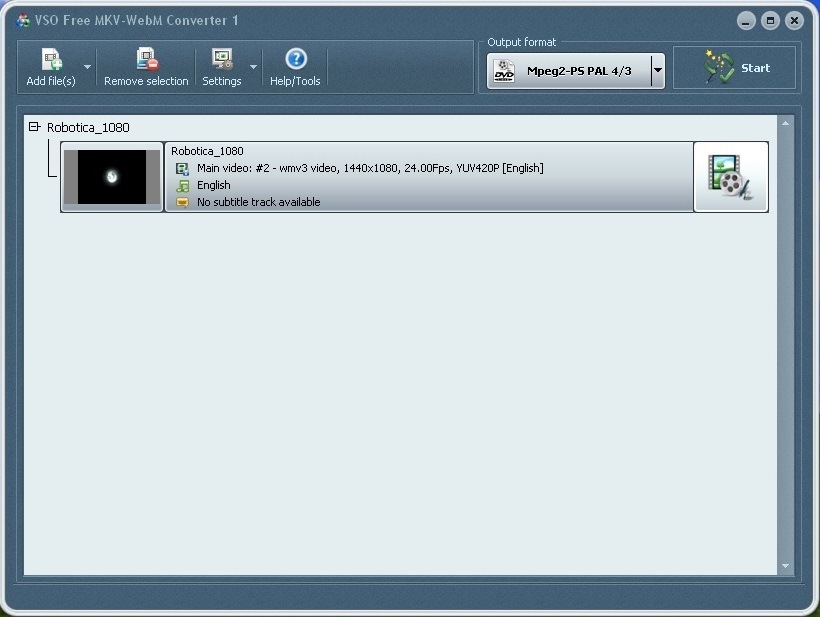Click the scrollbar up arrow
Image resolution: width=820 pixels, height=617 pixels.
[x=785, y=123]
